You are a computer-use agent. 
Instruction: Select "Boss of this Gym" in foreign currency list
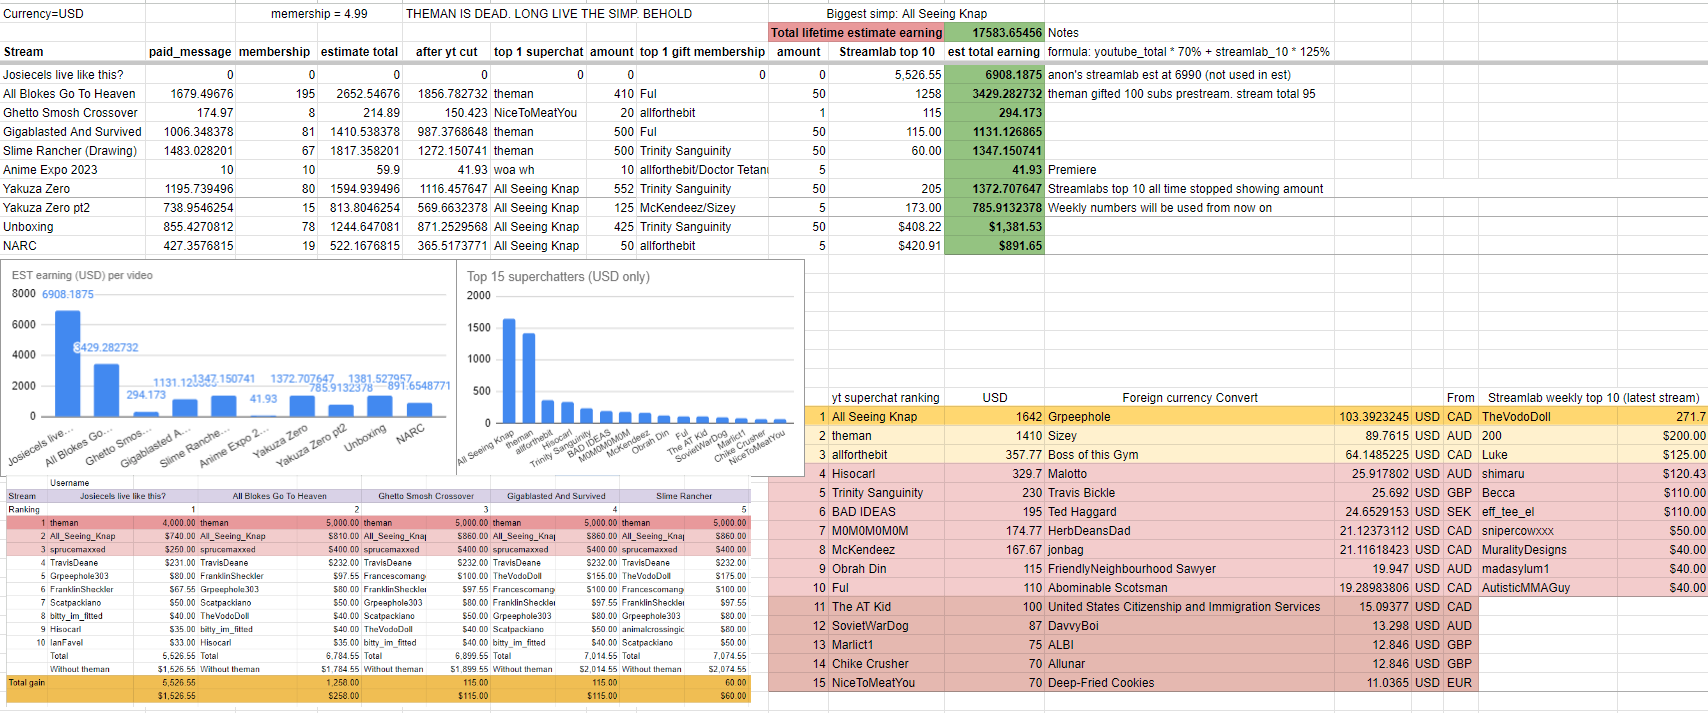[1093, 455]
